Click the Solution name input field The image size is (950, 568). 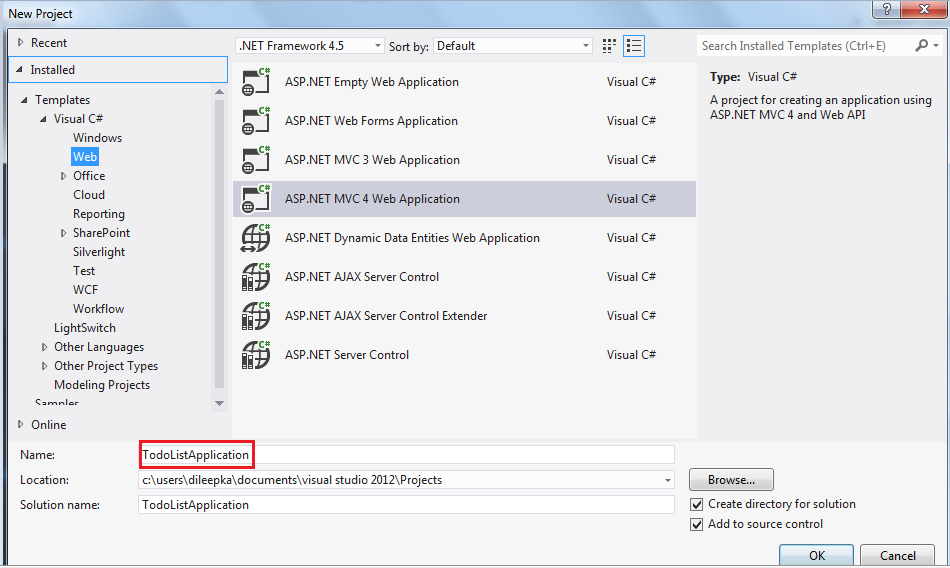click(x=406, y=505)
